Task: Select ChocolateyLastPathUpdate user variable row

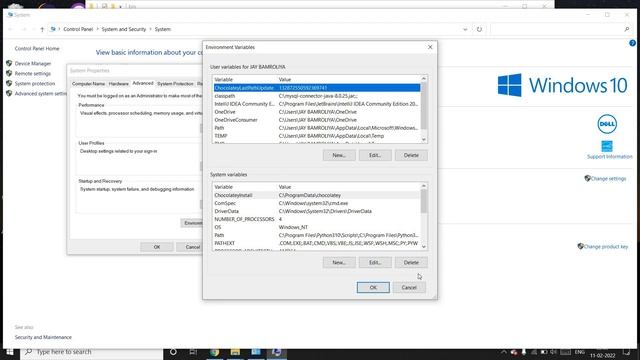Action: pyautogui.click(x=317, y=88)
